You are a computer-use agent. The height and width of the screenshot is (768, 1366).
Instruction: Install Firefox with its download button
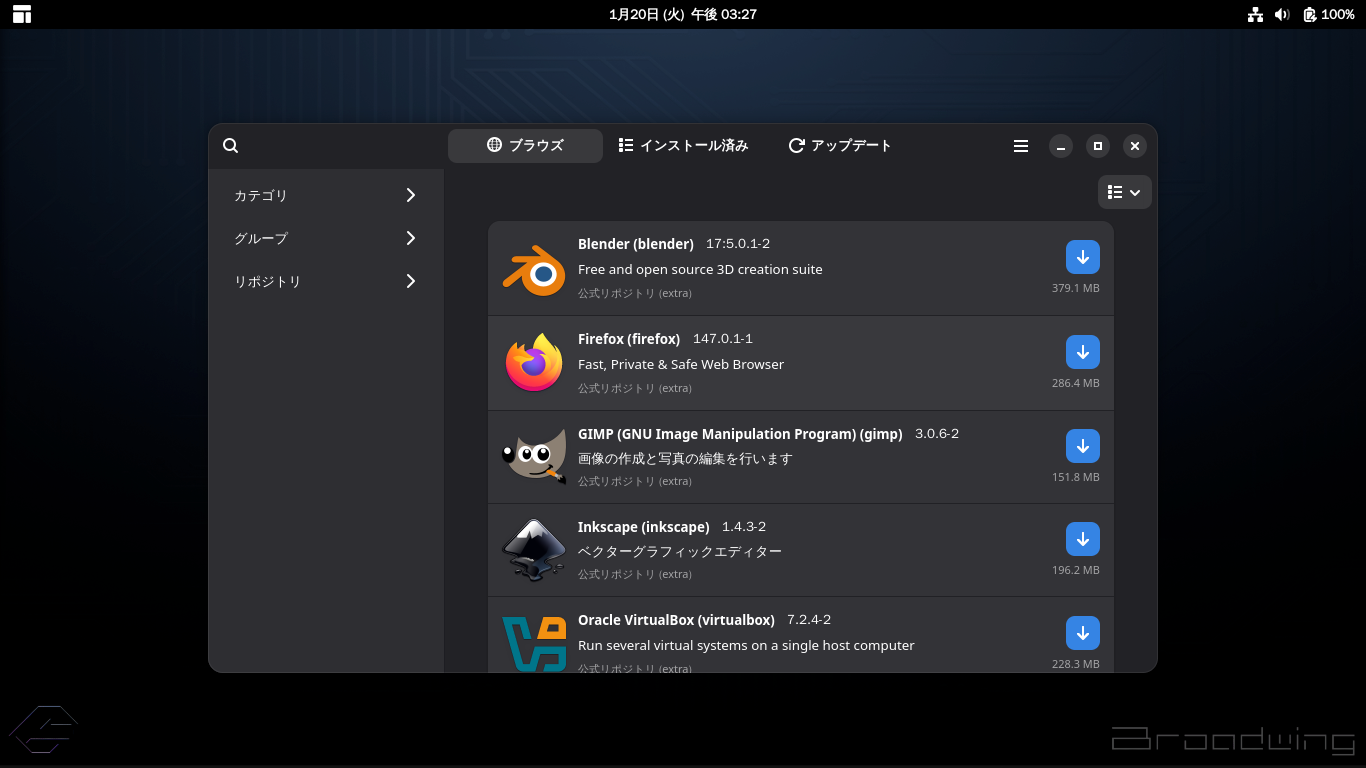(x=1083, y=352)
